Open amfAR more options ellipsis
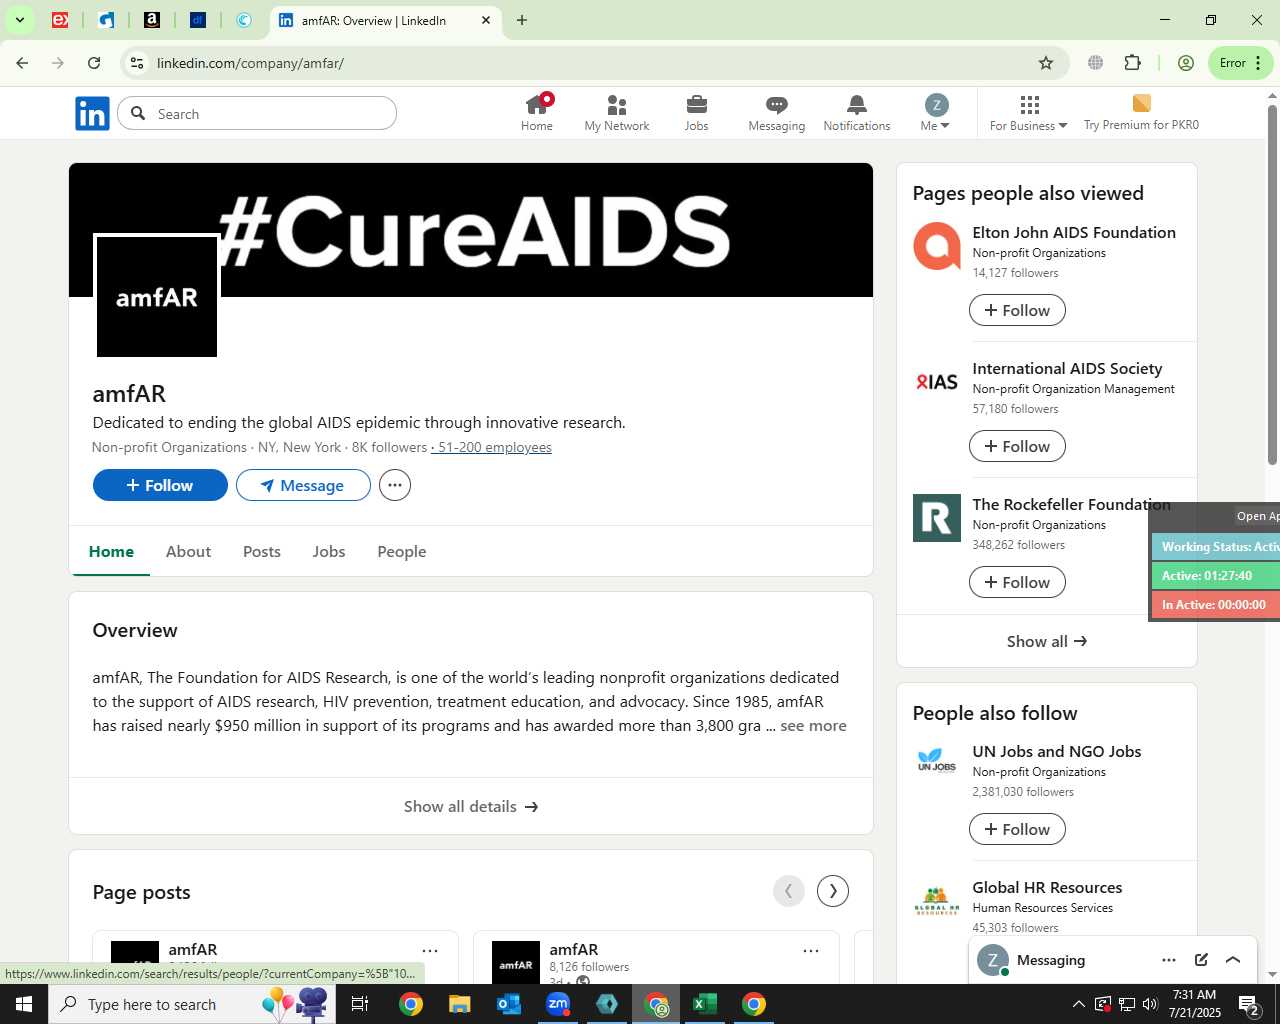The height and width of the screenshot is (1024, 1280). tap(395, 485)
